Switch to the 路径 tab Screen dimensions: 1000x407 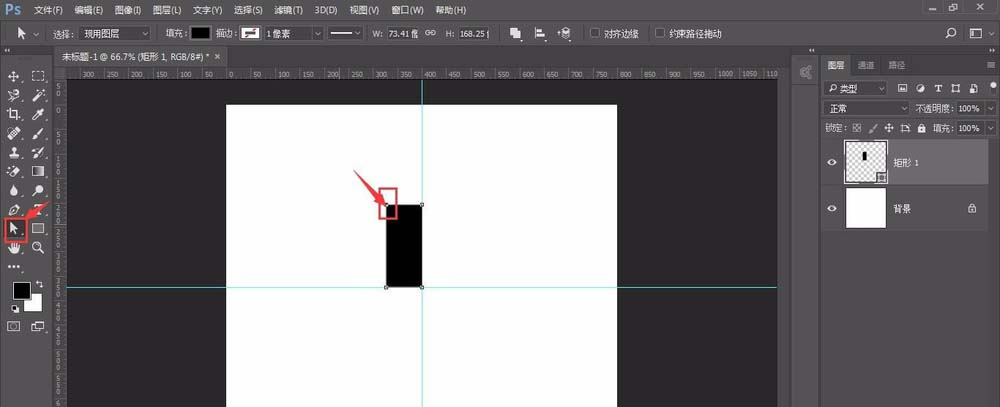[x=896, y=65]
